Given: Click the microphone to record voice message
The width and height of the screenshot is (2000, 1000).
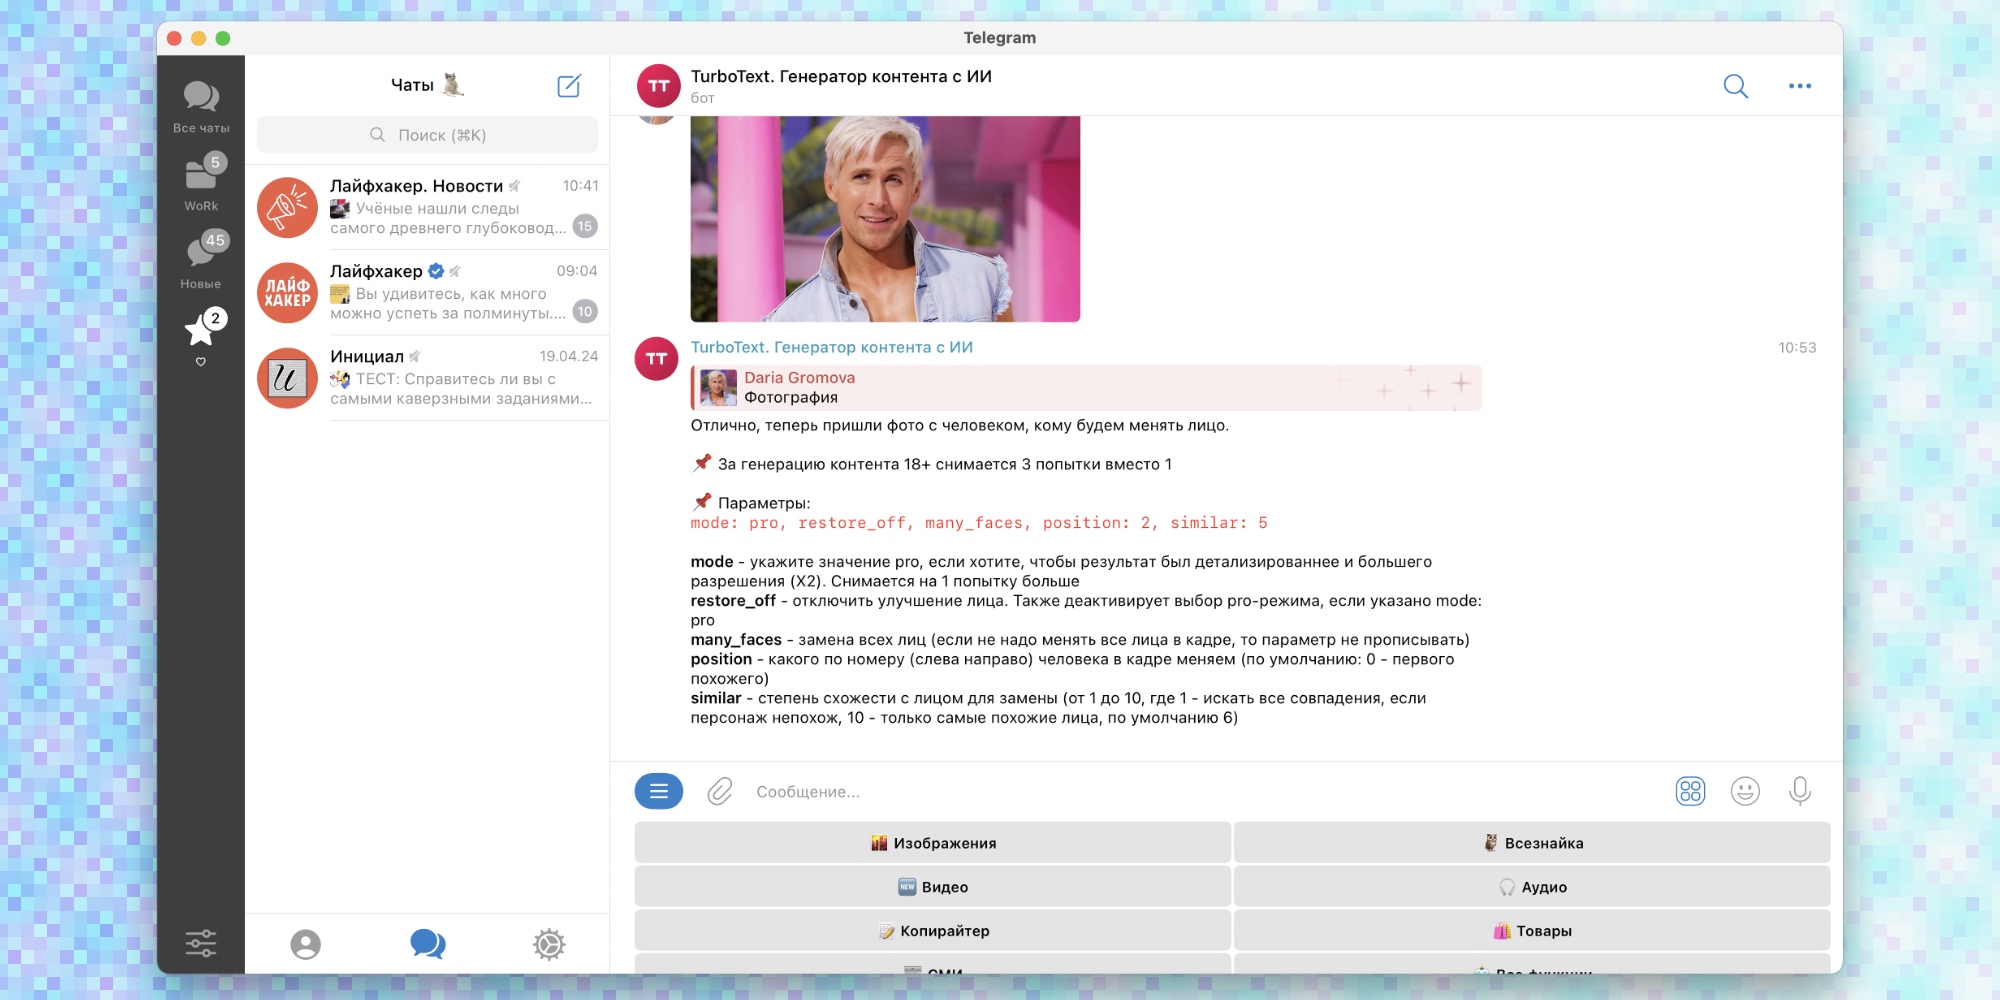Looking at the screenshot, I should coord(1799,790).
